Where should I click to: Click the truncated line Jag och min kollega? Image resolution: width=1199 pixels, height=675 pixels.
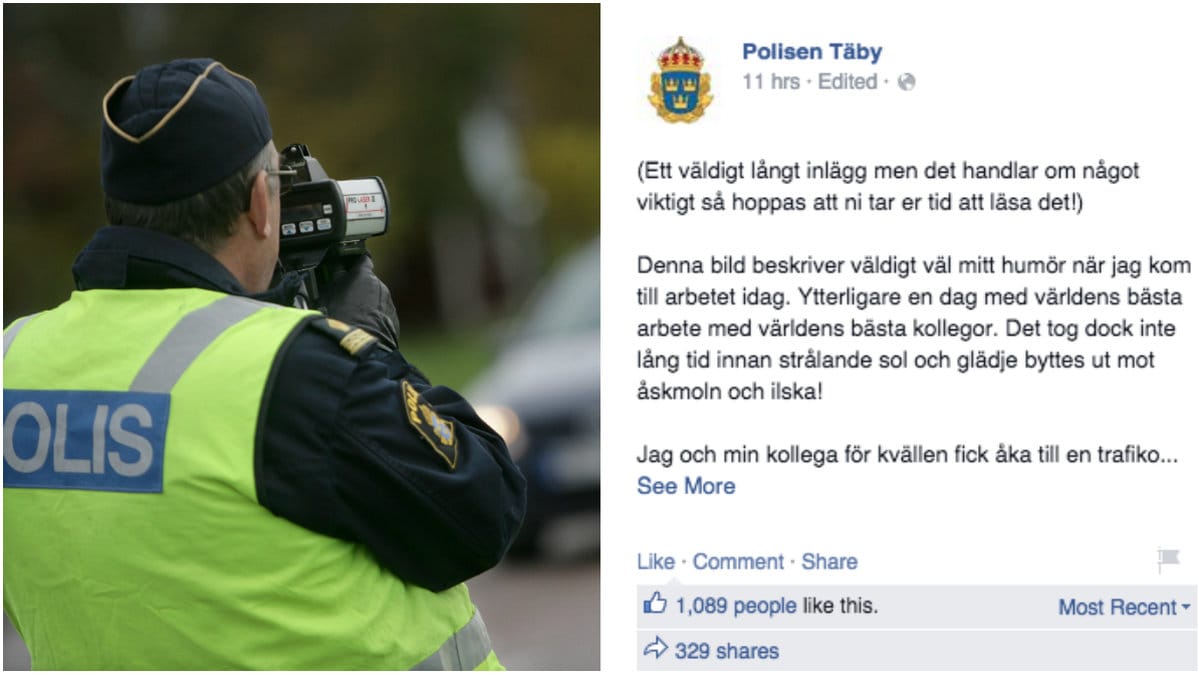[907, 455]
